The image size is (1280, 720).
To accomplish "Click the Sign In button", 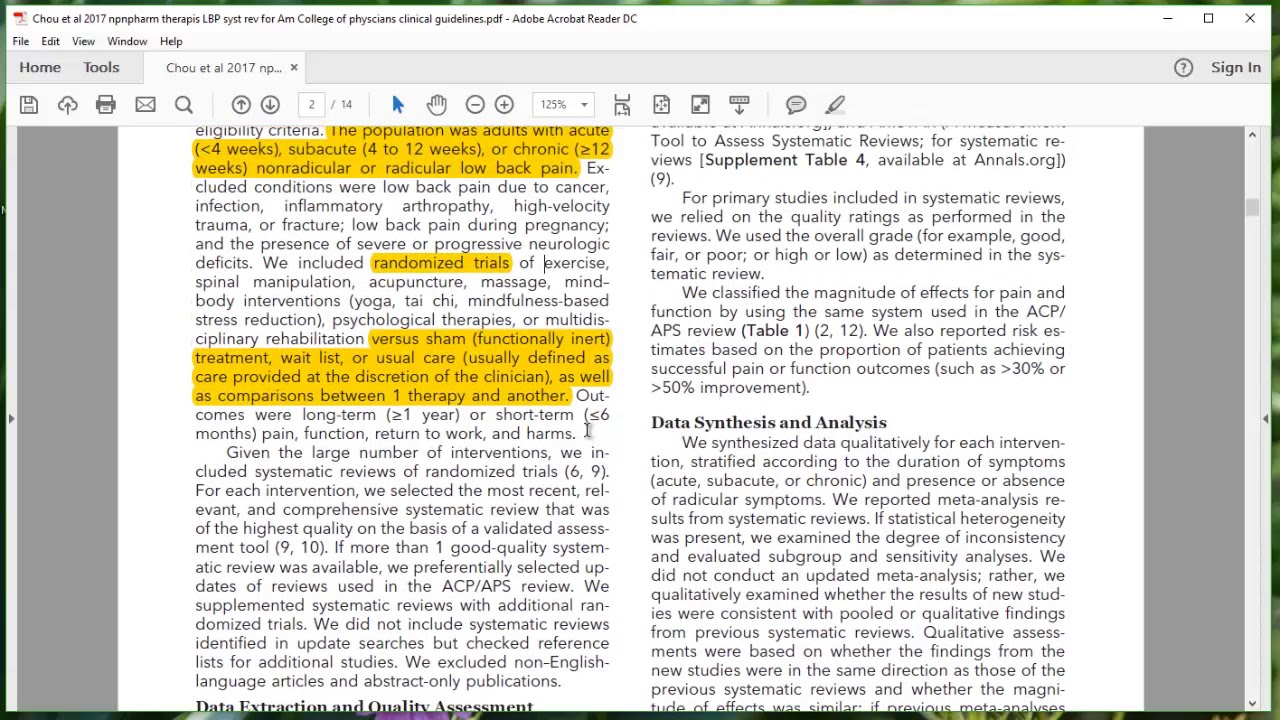I will click(x=1236, y=67).
